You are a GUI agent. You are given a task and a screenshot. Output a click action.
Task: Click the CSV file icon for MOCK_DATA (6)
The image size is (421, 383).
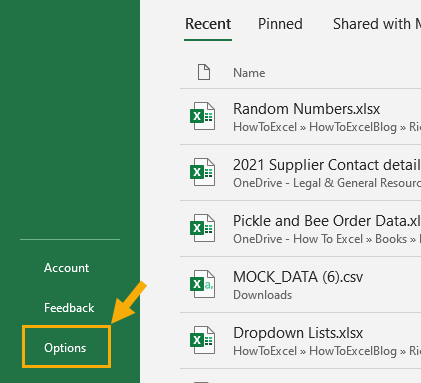coord(202,284)
